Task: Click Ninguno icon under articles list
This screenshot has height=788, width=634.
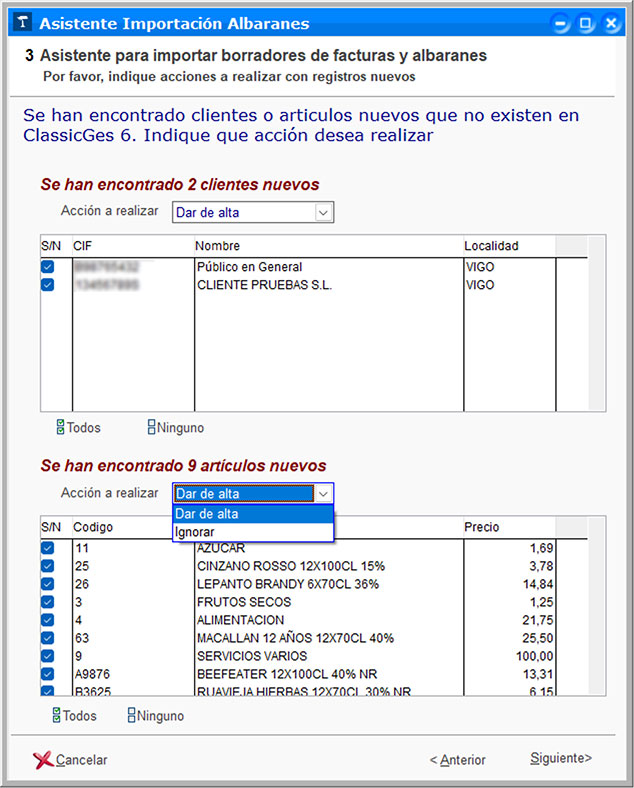Action: coord(131,716)
